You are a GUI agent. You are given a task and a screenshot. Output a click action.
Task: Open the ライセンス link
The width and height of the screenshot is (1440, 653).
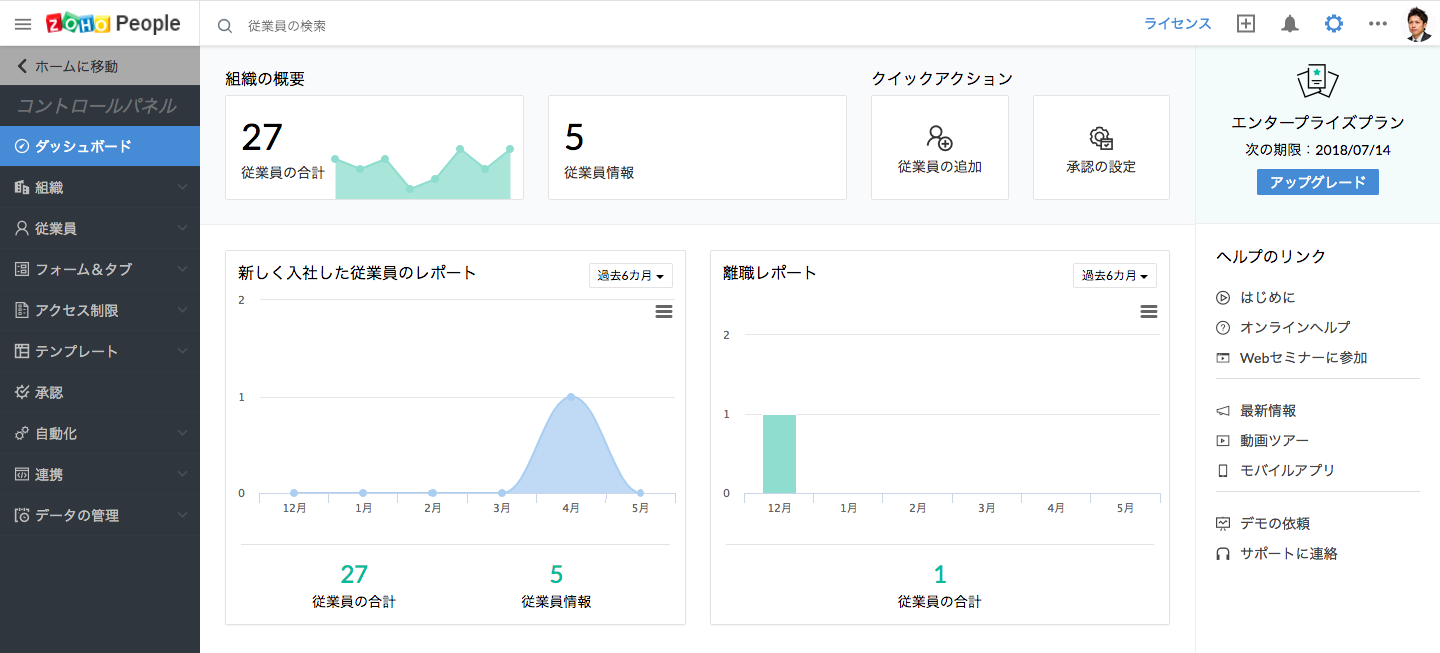1178,24
